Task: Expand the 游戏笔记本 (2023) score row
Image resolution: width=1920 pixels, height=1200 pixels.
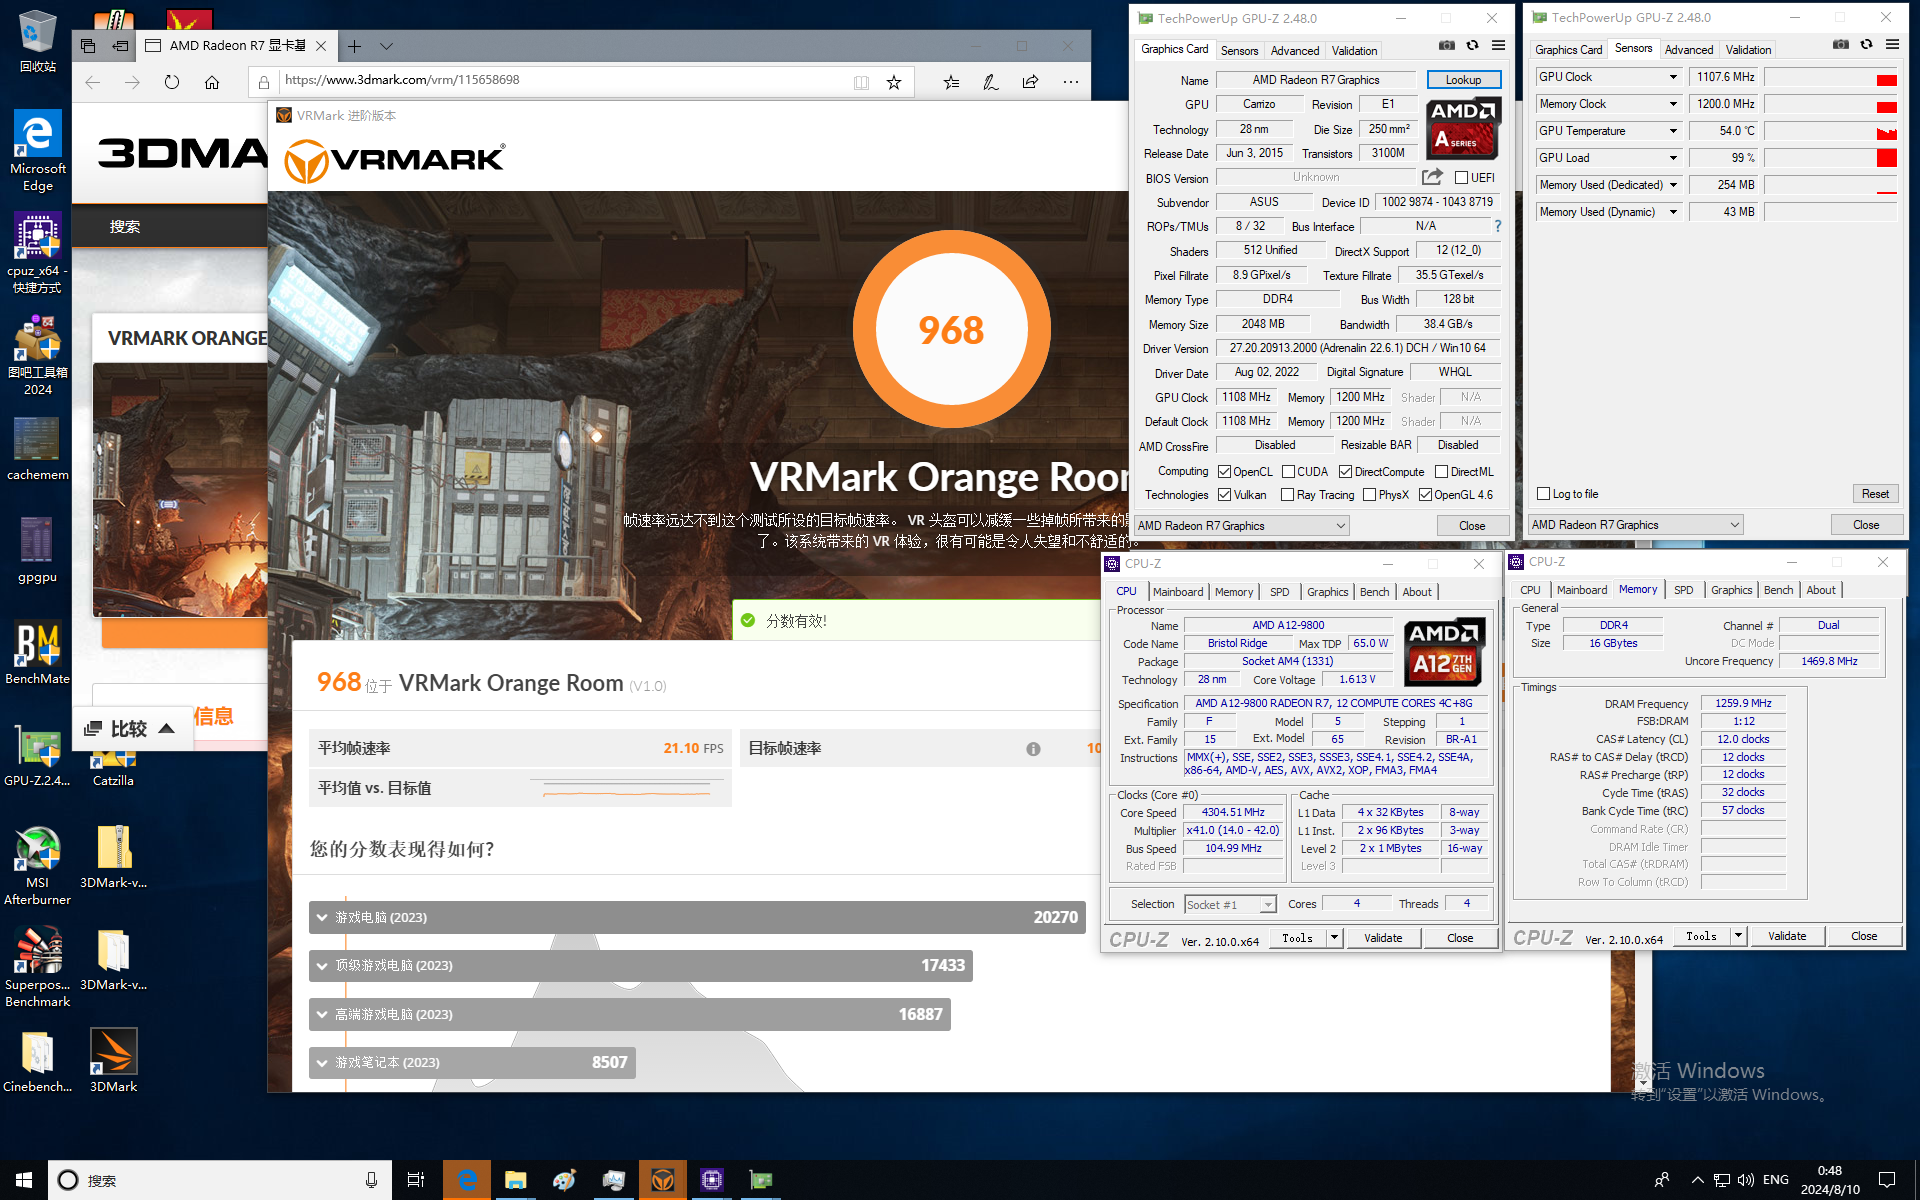Action: [472, 1062]
